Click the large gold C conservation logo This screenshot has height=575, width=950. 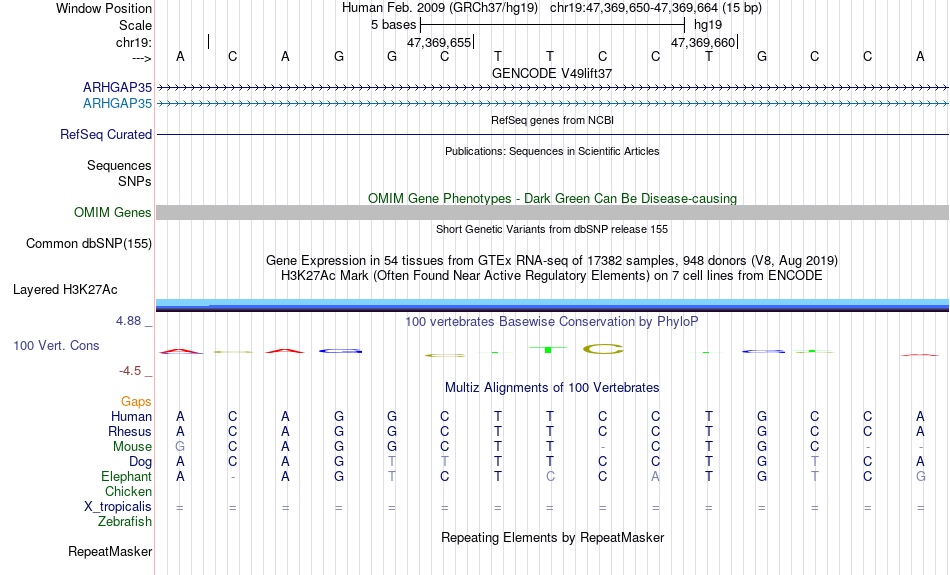603,349
